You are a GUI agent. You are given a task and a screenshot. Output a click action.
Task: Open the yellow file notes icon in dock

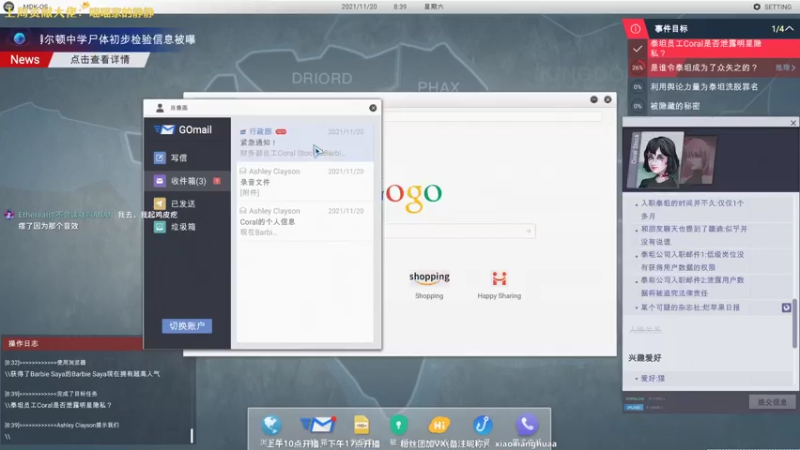coord(361,424)
